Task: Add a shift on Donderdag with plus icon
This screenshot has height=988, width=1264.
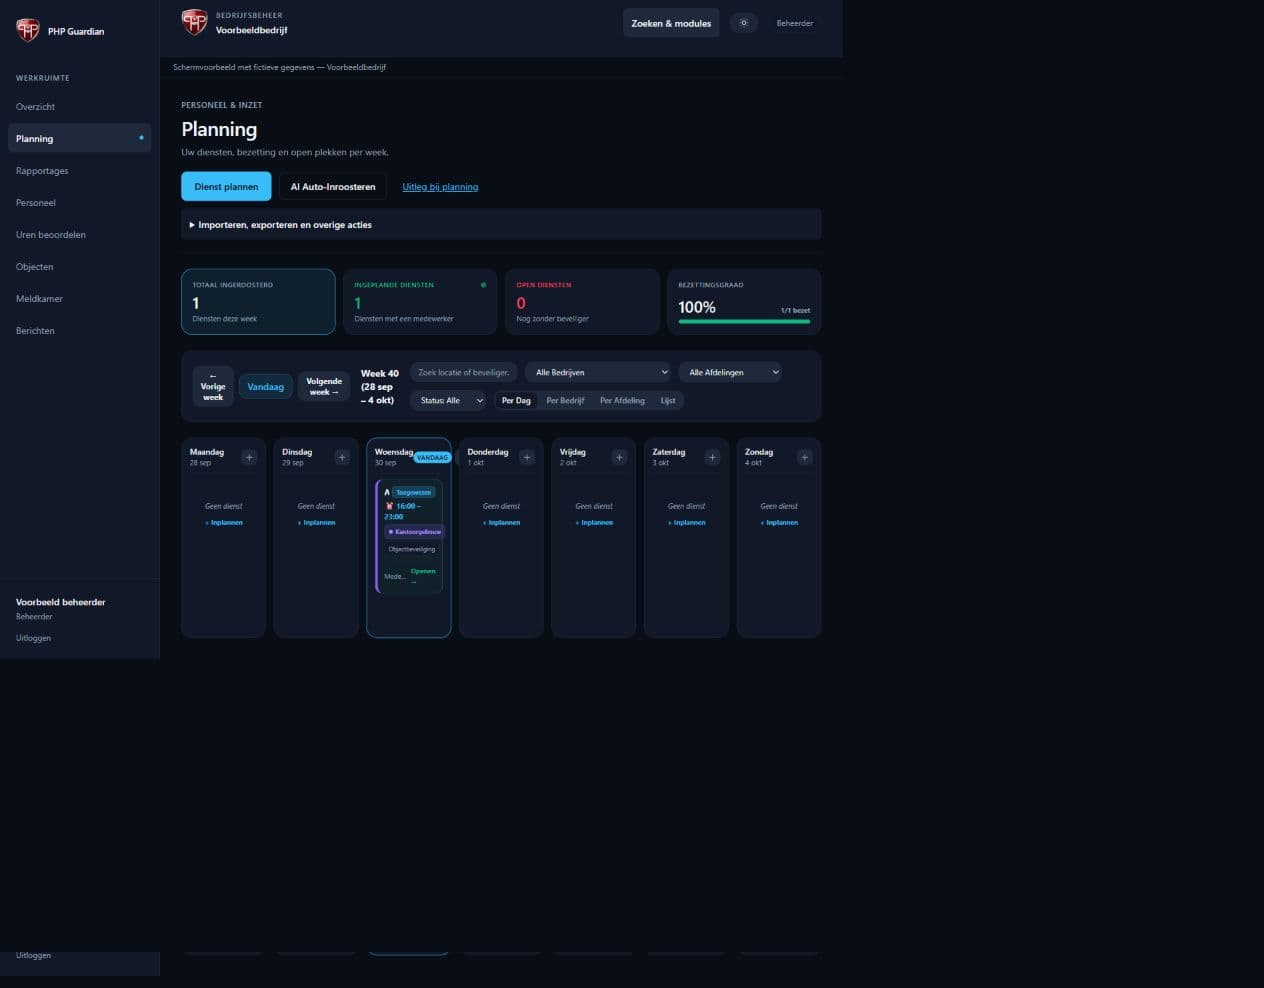Action: 527,457
